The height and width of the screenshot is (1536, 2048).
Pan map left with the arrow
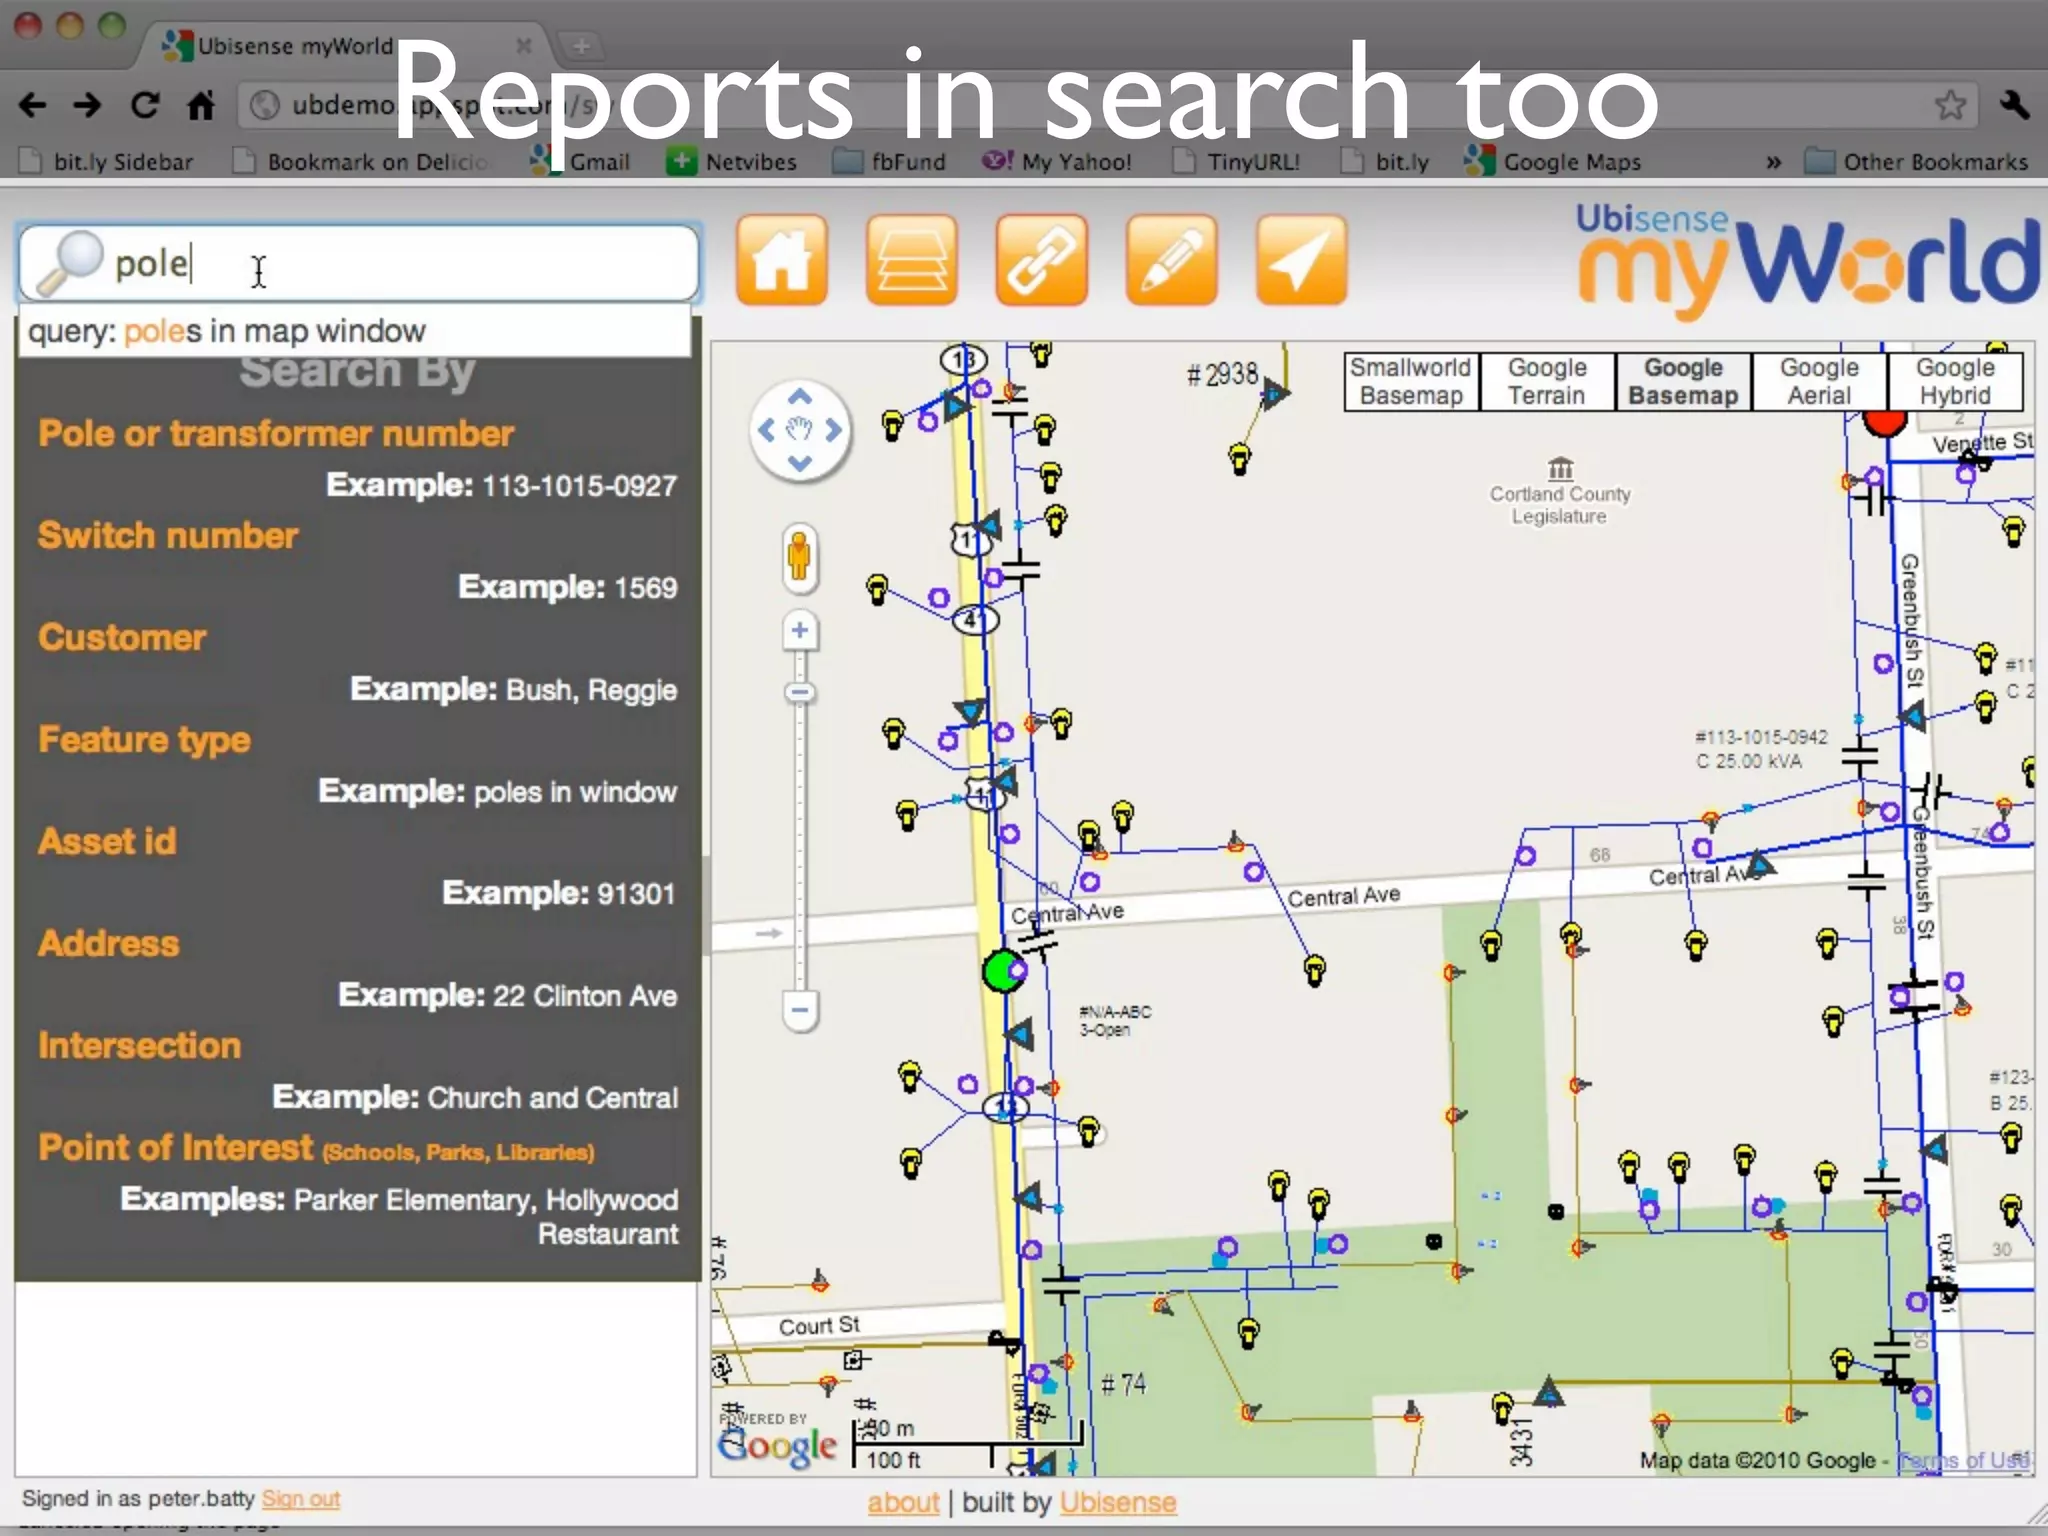point(766,430)
